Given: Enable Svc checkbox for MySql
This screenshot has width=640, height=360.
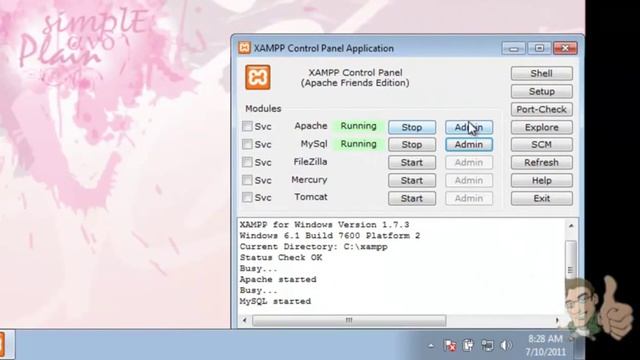Looking at the screenshot, I should tap(247, 144).
